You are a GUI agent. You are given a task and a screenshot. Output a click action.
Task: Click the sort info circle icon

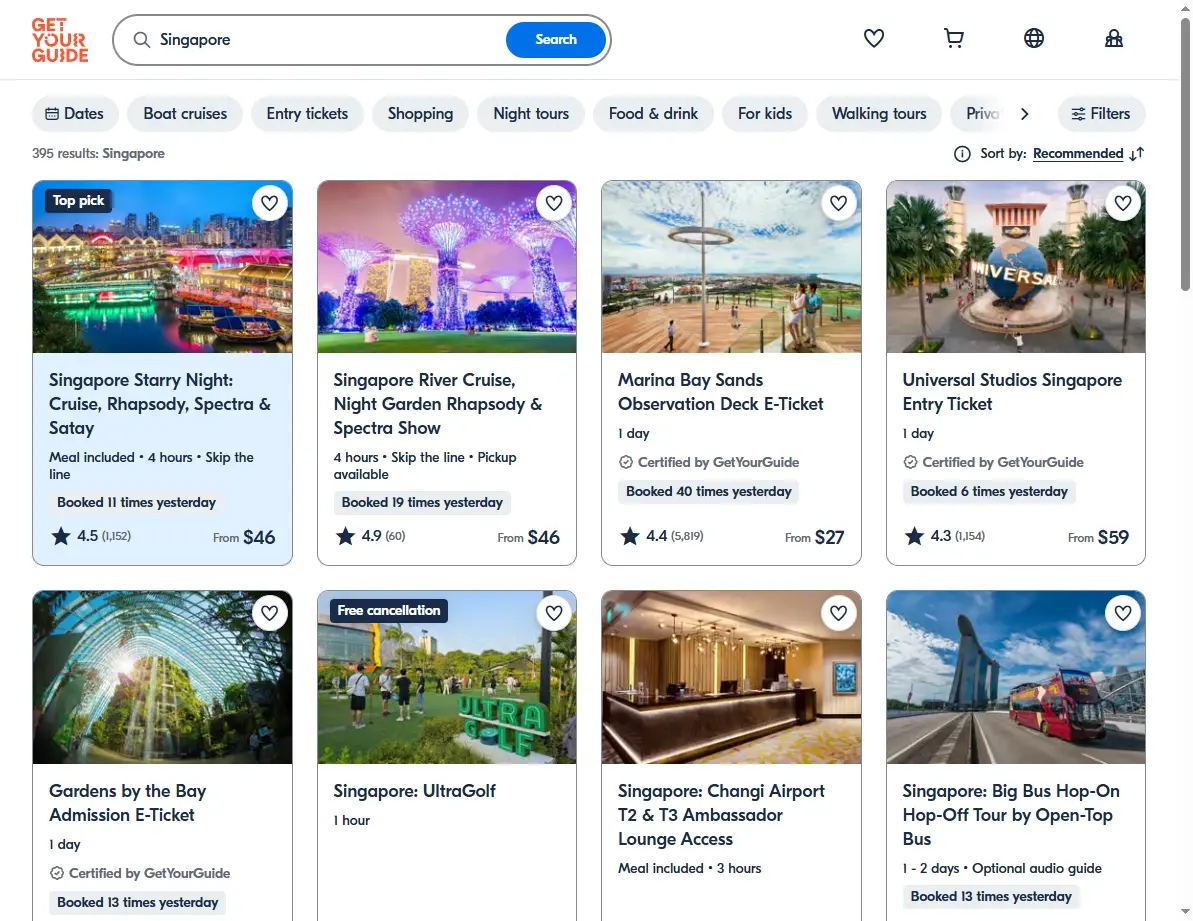(x=962, y=154)
